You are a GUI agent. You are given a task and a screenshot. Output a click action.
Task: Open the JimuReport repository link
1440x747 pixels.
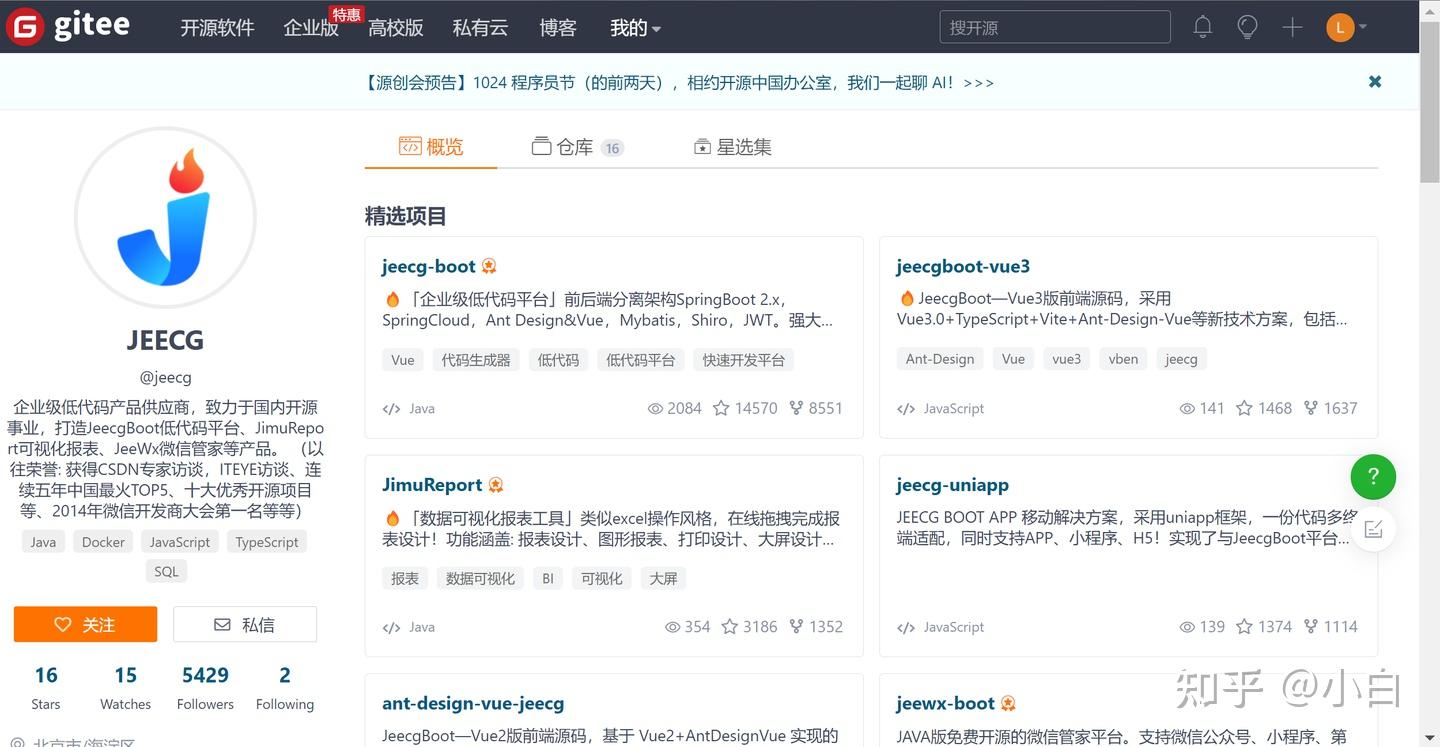tap(432, 484)
